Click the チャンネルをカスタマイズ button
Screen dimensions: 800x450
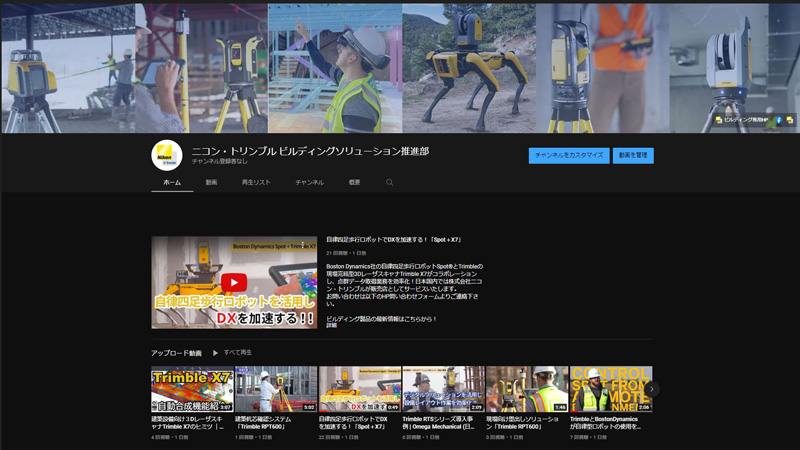[569, 155]
